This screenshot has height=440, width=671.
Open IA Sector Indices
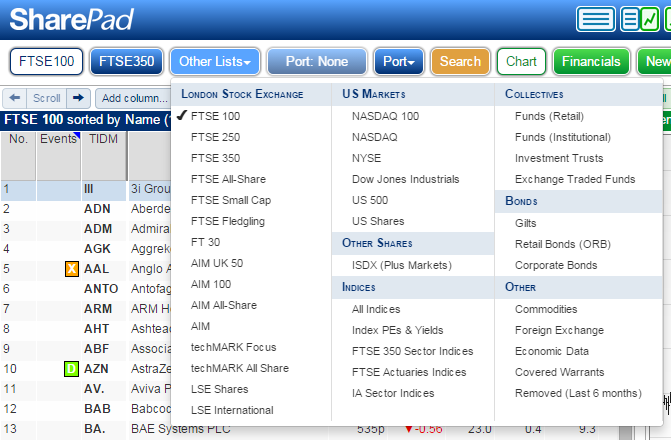coord(393,393)
